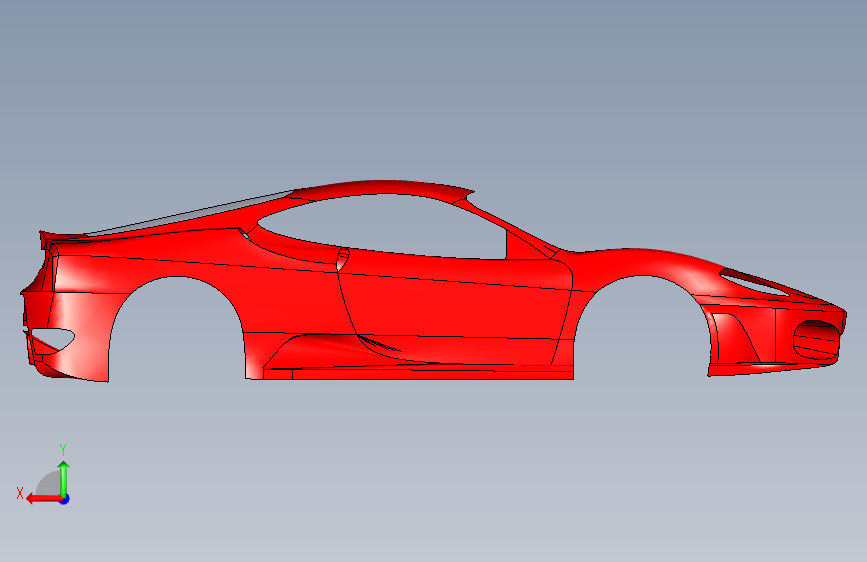The width and height of the screenshot is (867, 562).
Task: Click the green Y axis arrow of the triad
Action: (64, 479)
